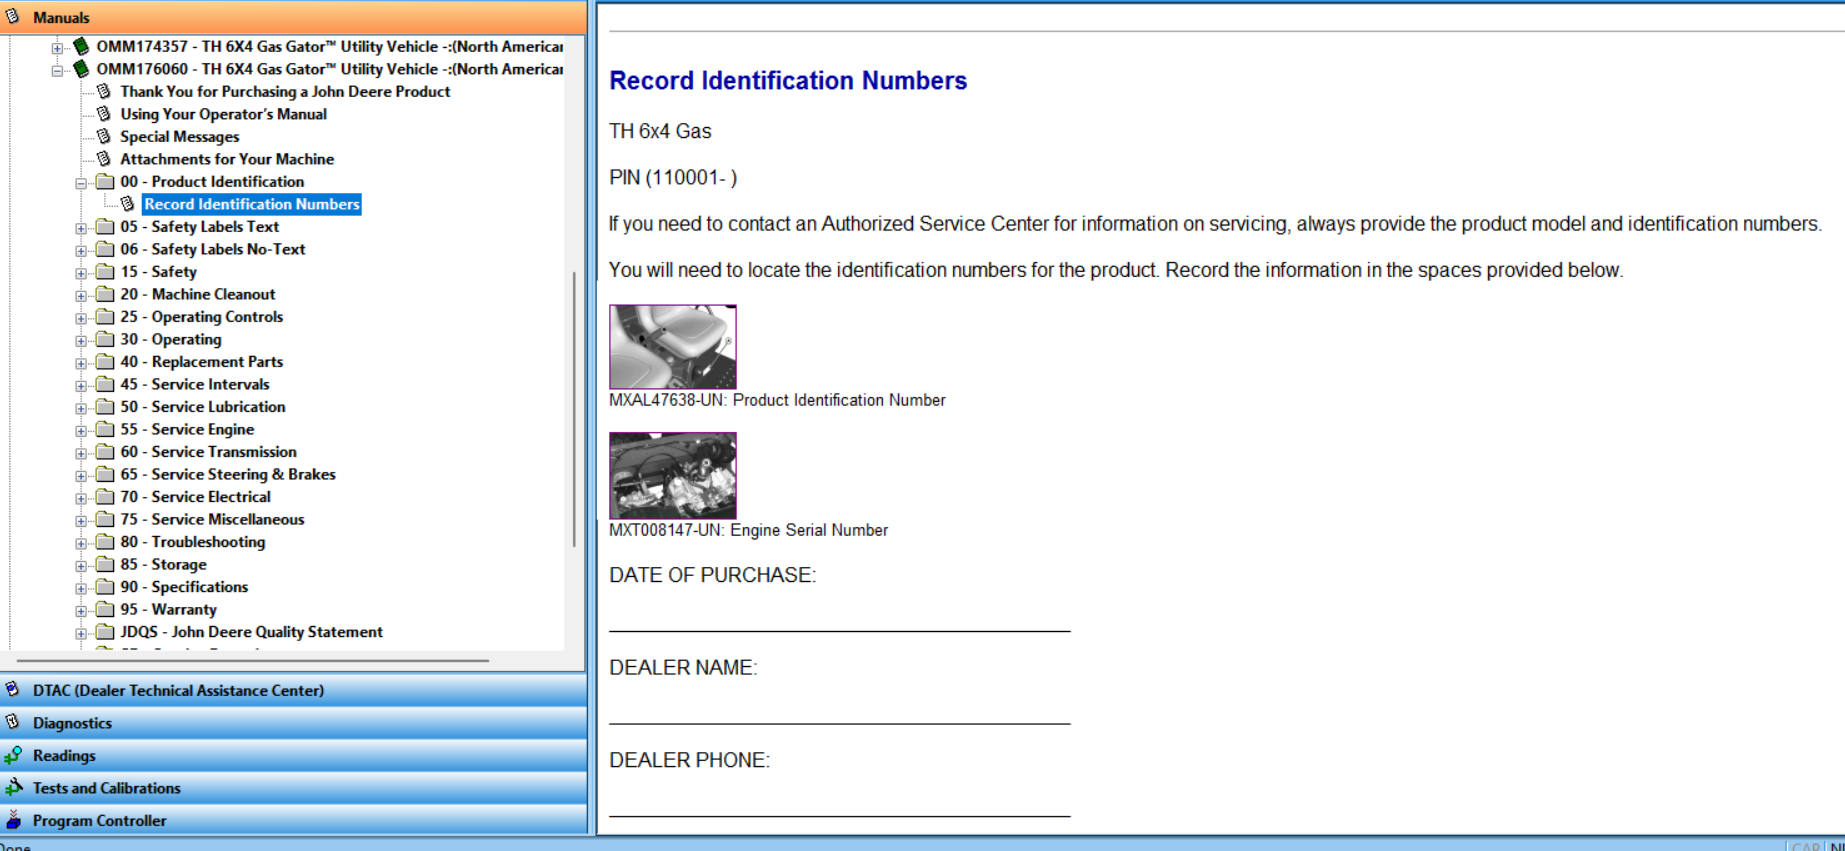
Task: Open Attachments for Your Machine page
Action: point(227,159)
